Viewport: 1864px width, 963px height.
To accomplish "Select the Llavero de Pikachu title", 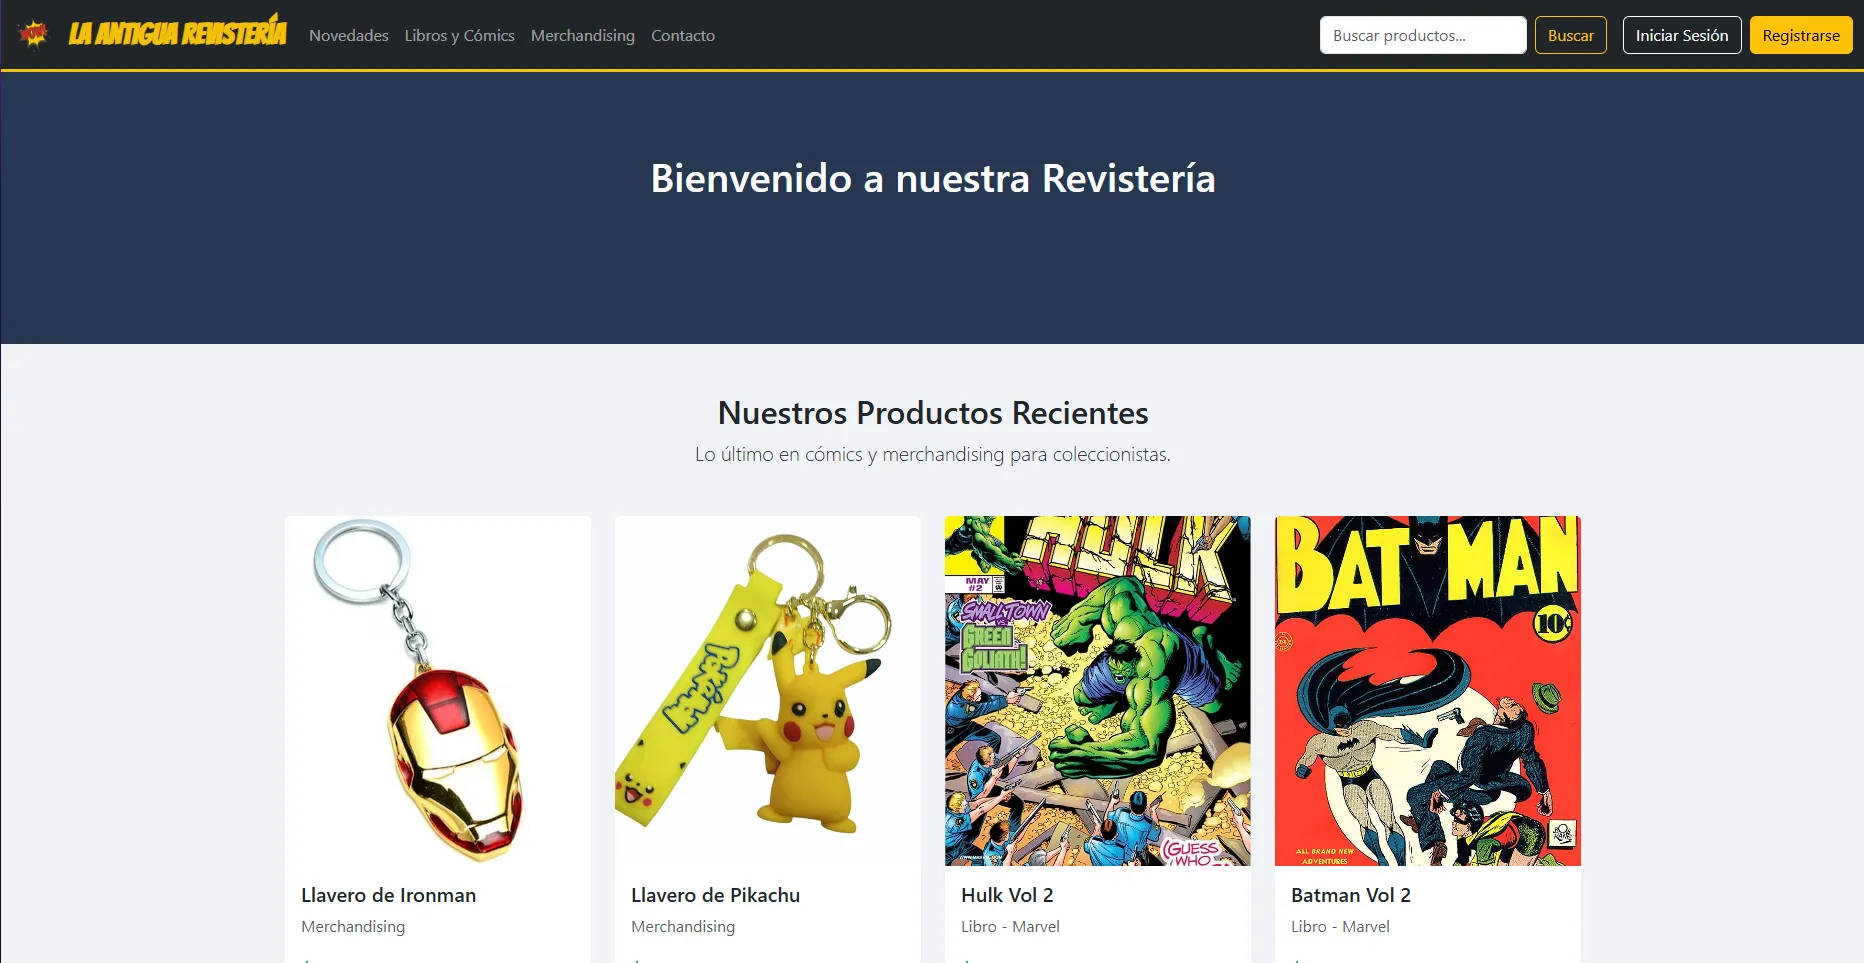I will pos(715,895).
